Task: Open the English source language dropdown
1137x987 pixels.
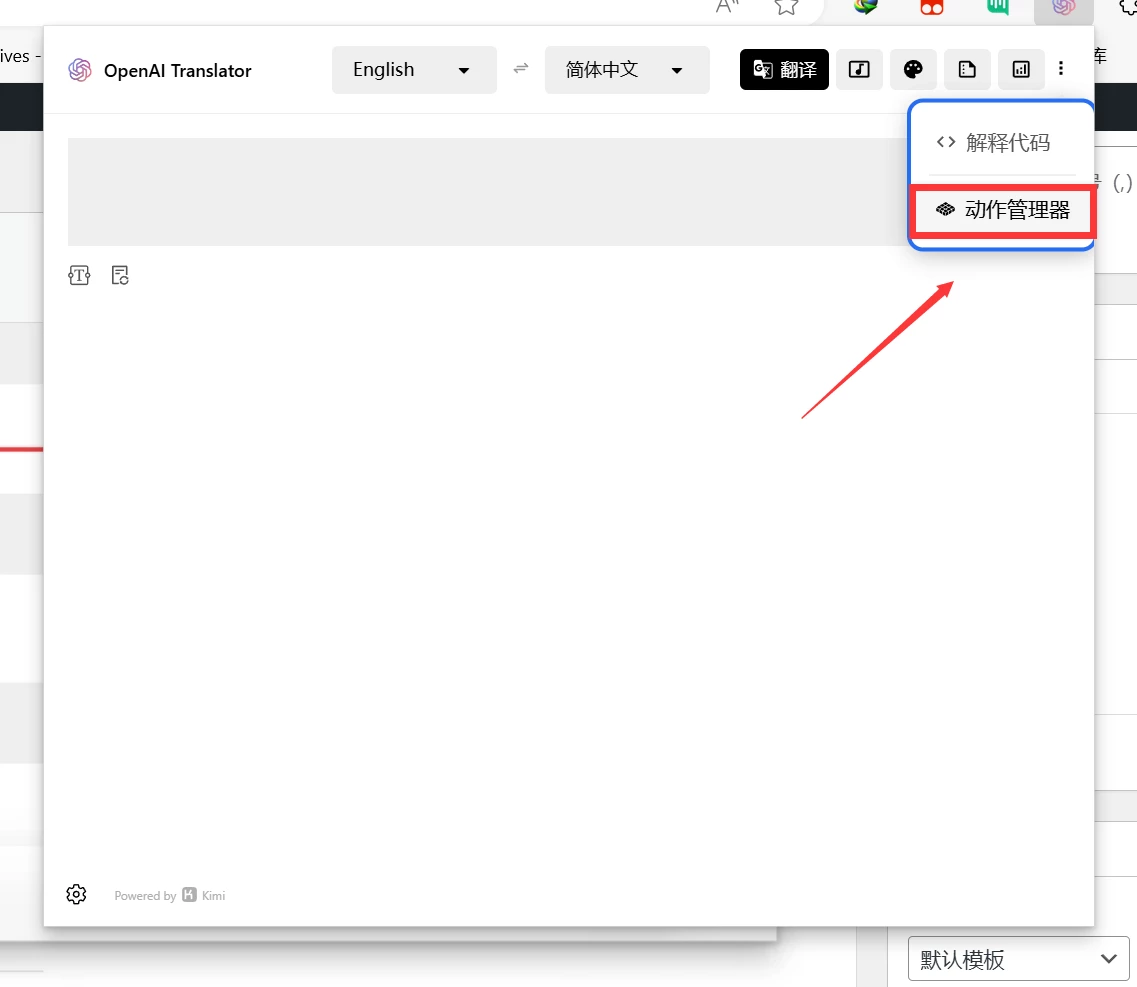Action: tap(413, 70)
